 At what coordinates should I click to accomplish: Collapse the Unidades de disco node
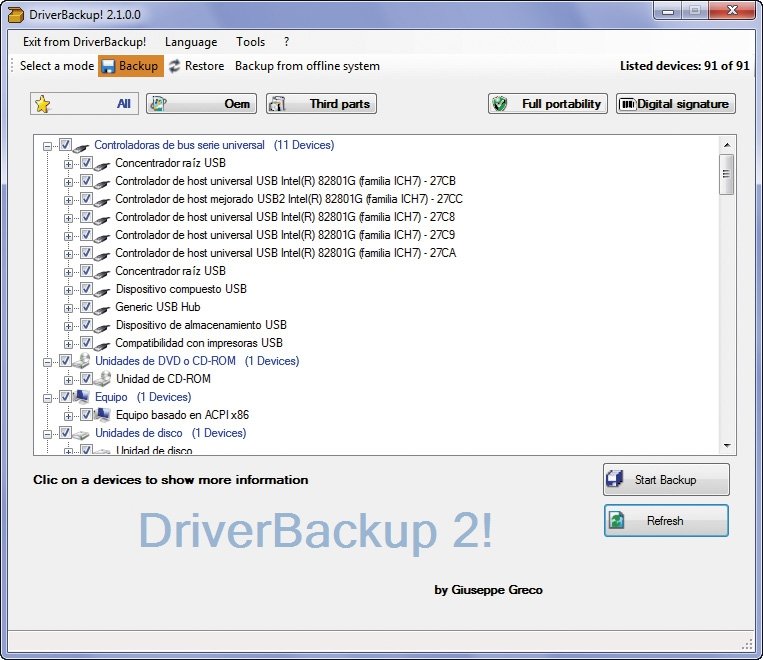tap(47, 434)
